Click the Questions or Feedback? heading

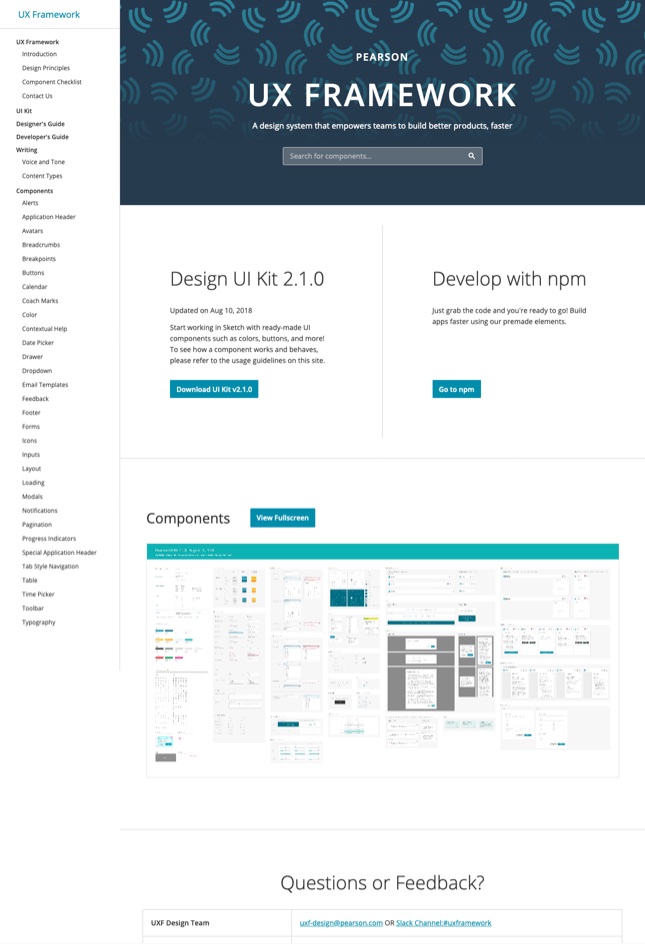tap(382, 883)
